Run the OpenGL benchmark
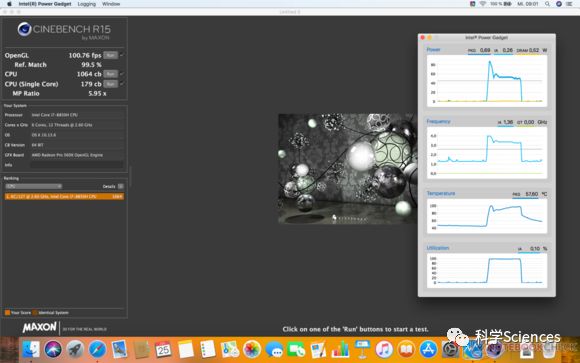 [x=110, y=55]
